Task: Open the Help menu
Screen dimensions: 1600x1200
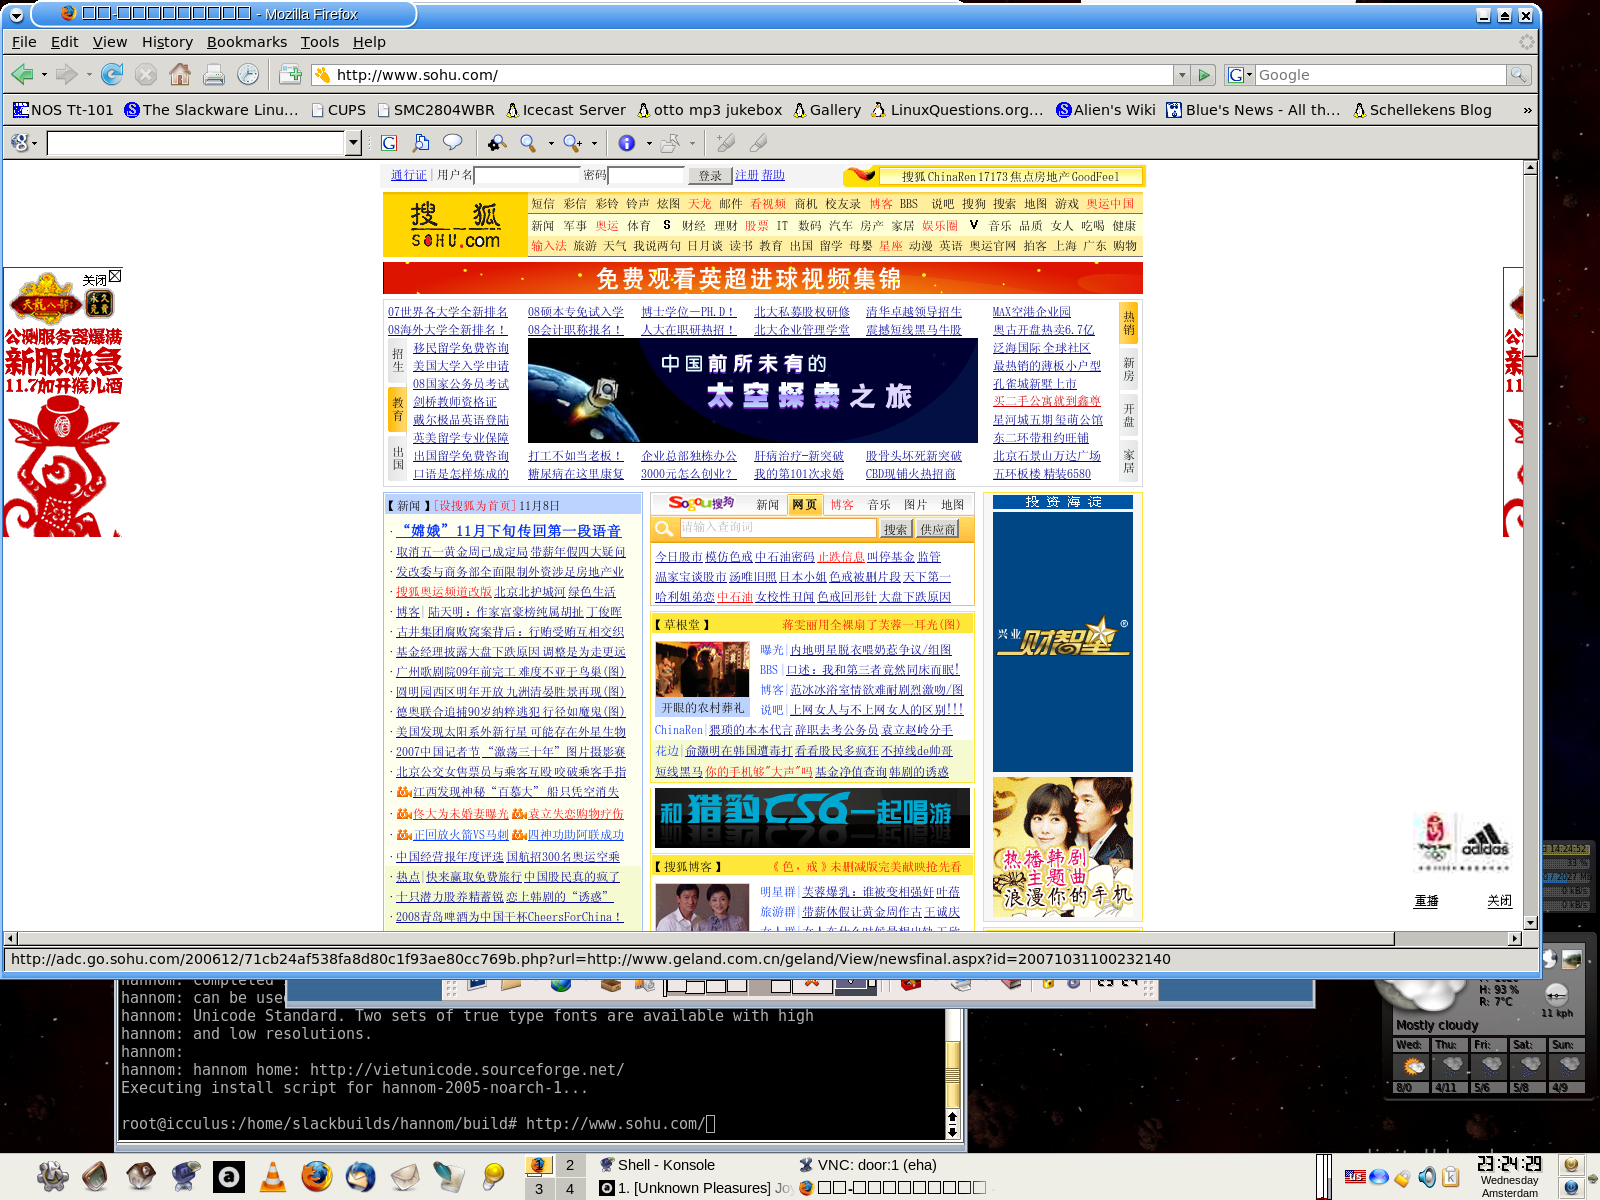Action: [369, 42]
